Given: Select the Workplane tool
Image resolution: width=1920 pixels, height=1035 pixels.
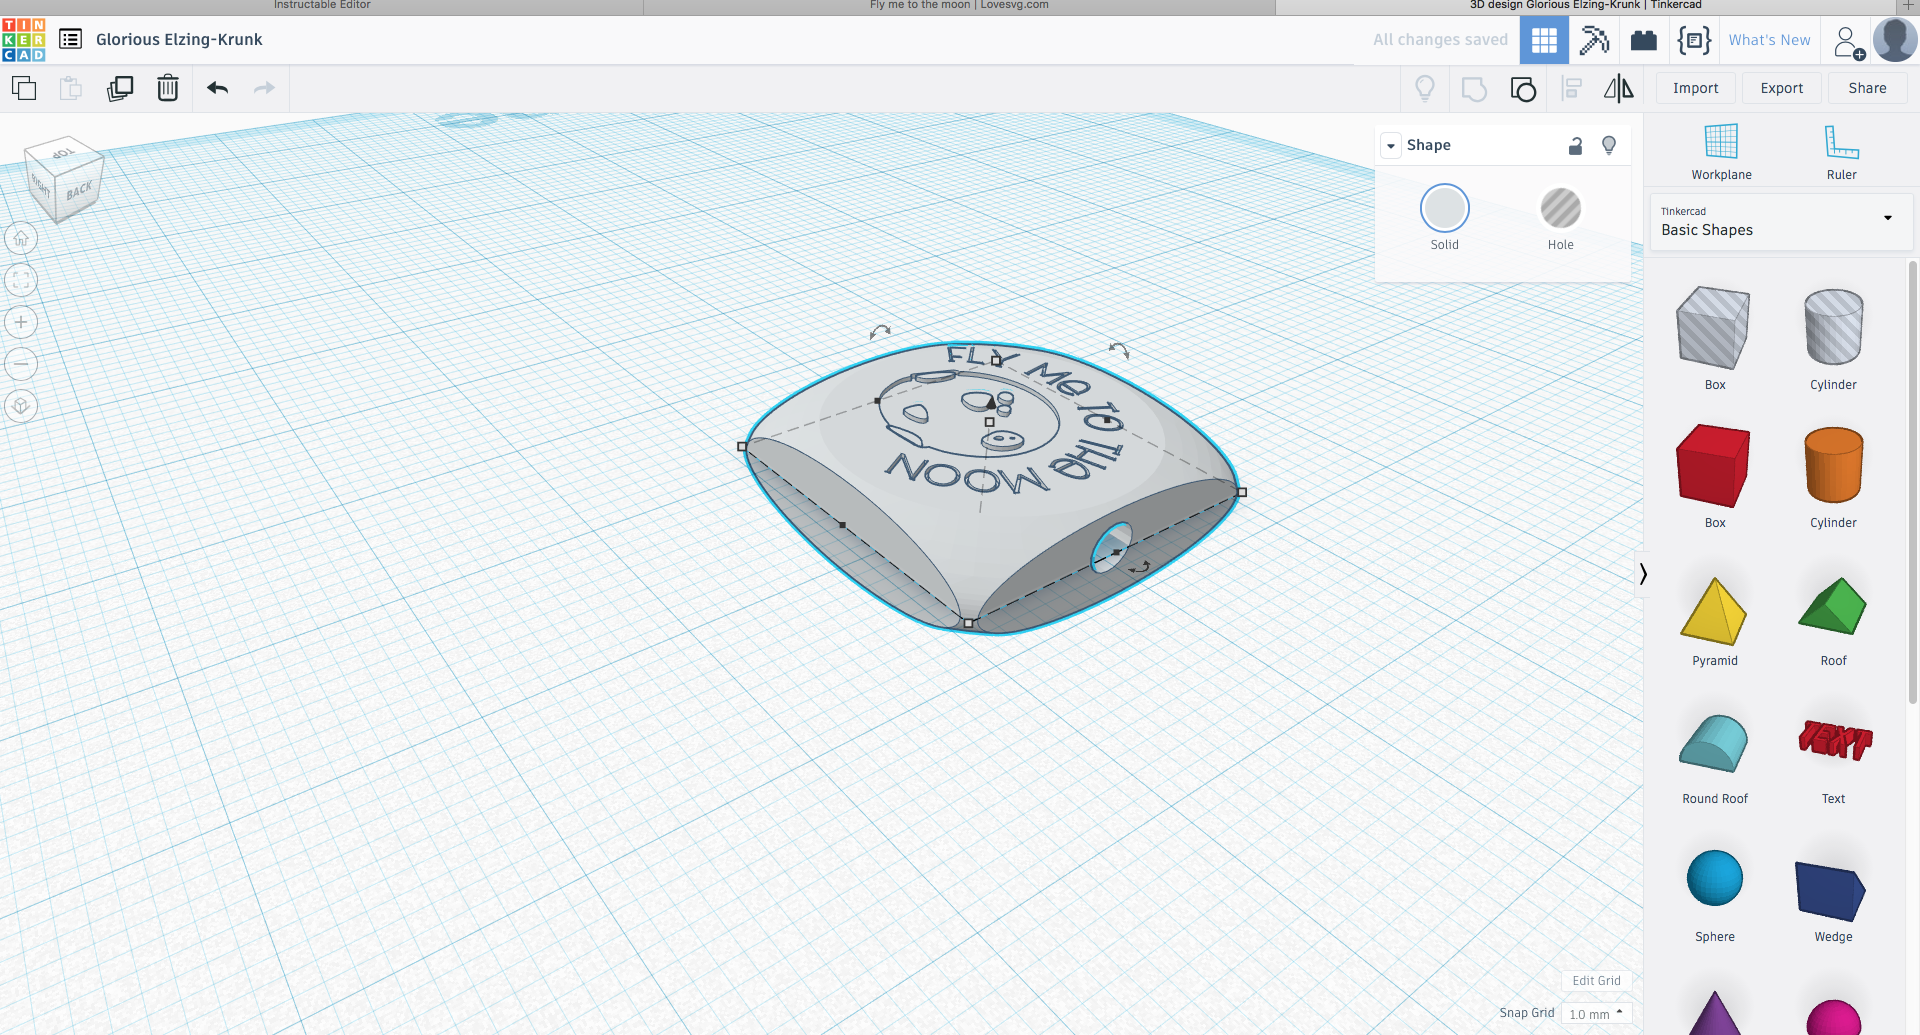Looking at the screenshot, I should [x=1721, y=152].
